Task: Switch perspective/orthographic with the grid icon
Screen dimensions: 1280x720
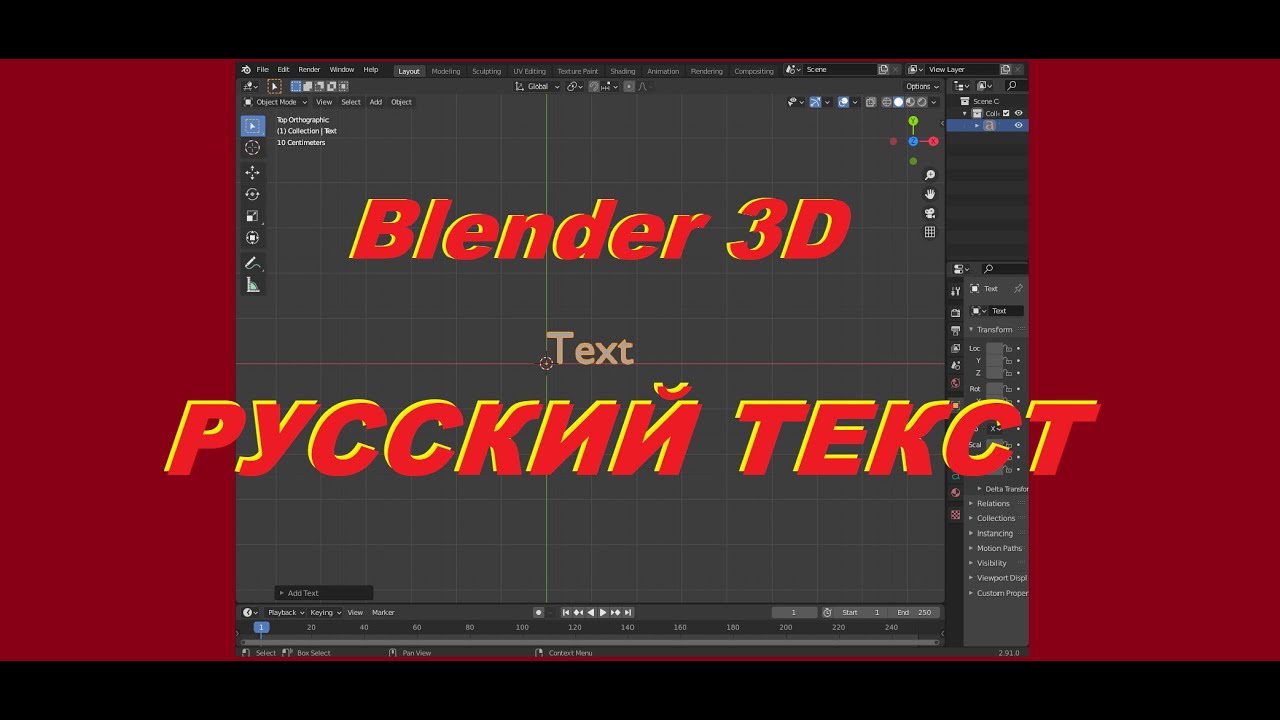Action: [930, 232]
